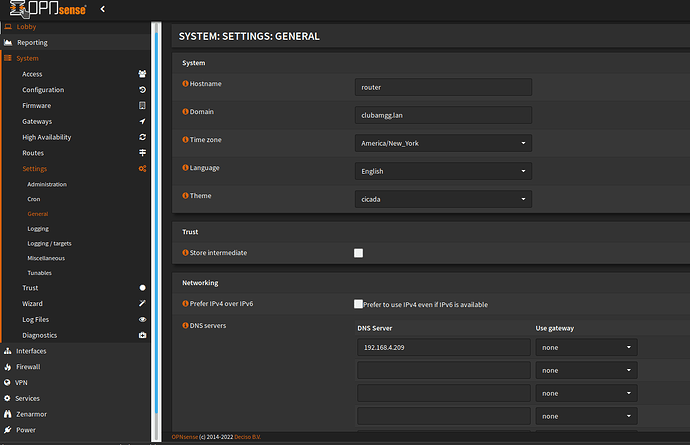Viewport: 690px width, 445px height.
Task: Click the Configuration history icon
Action: pyautogui.click(x=142, y=90)
